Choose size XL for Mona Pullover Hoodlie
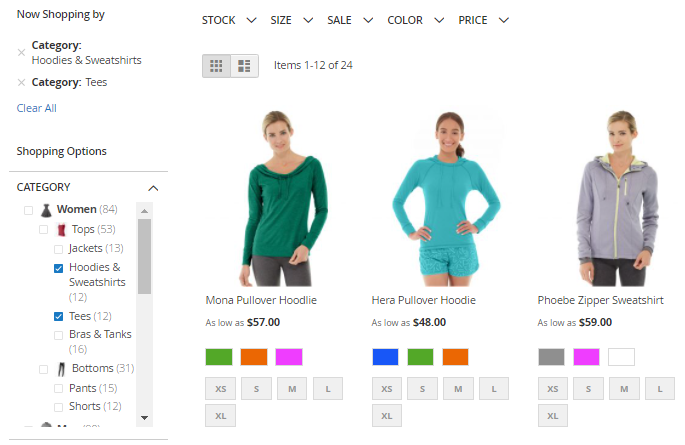Viewport: 685px width, 445px height. [x=221, y=416]
